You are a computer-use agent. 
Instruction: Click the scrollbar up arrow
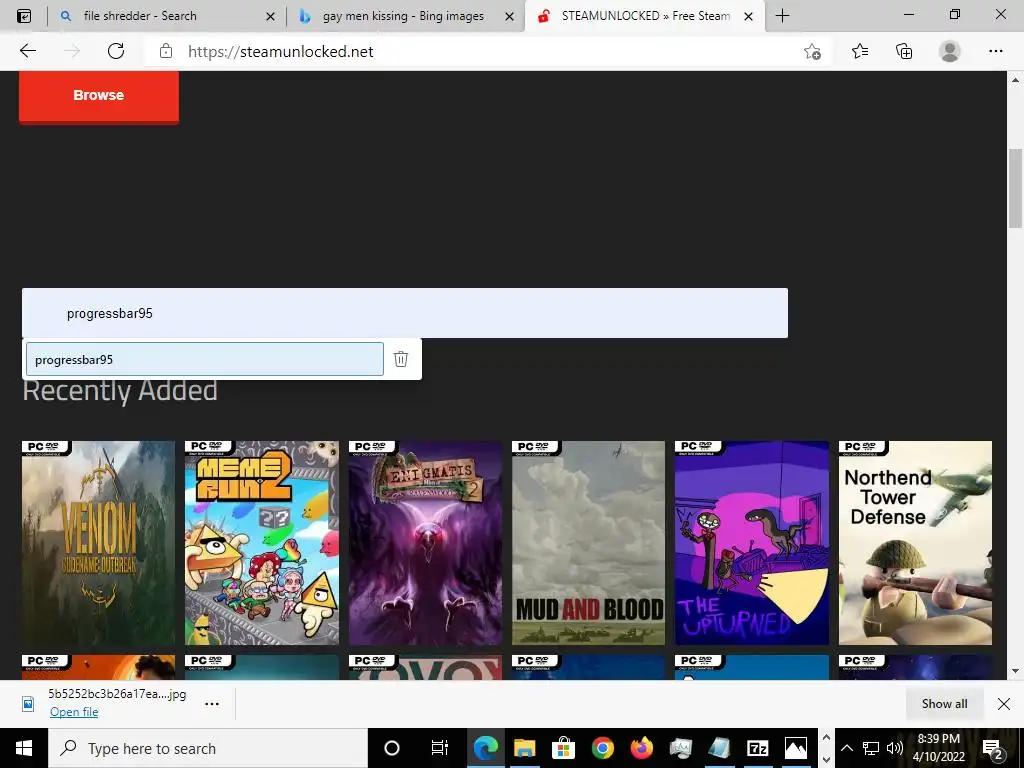(x=1015, y=80)
